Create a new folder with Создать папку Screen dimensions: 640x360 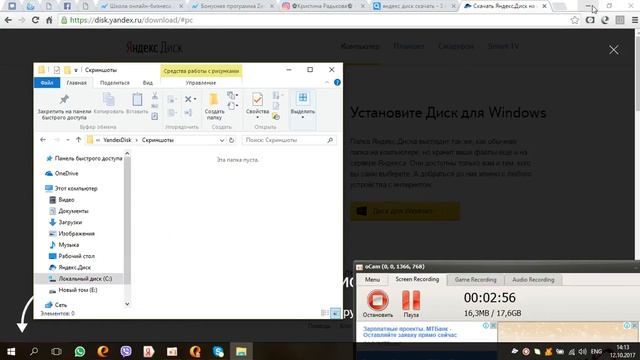(x=214, y=106)
